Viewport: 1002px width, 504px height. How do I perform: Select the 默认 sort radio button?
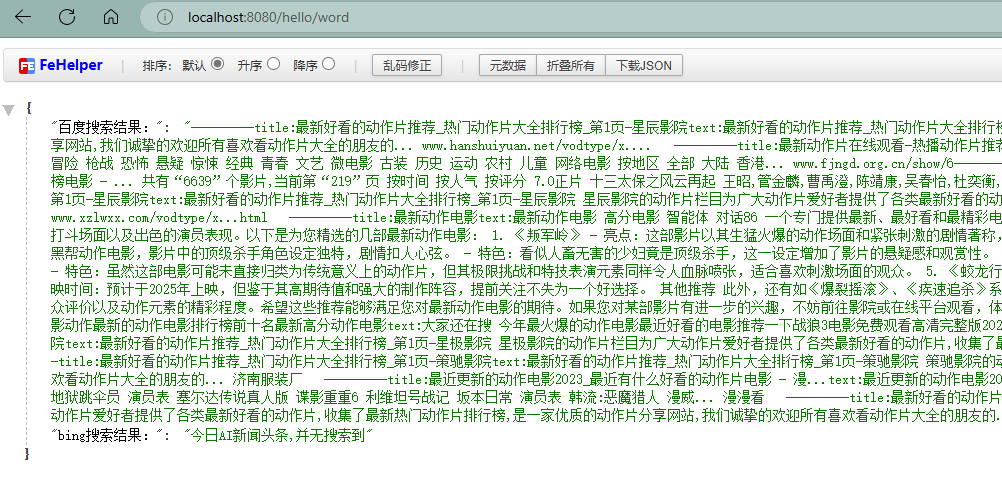point(218,63)
